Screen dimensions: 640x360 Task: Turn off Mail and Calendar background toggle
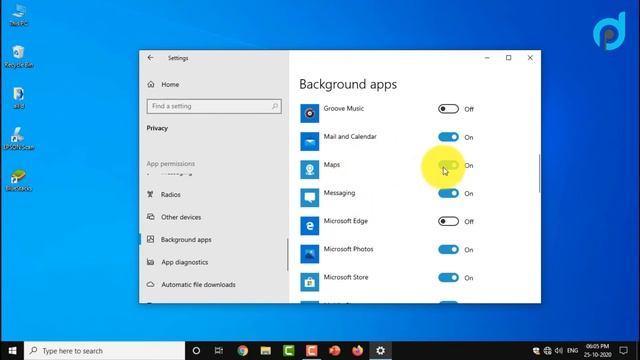pos(448,137)
